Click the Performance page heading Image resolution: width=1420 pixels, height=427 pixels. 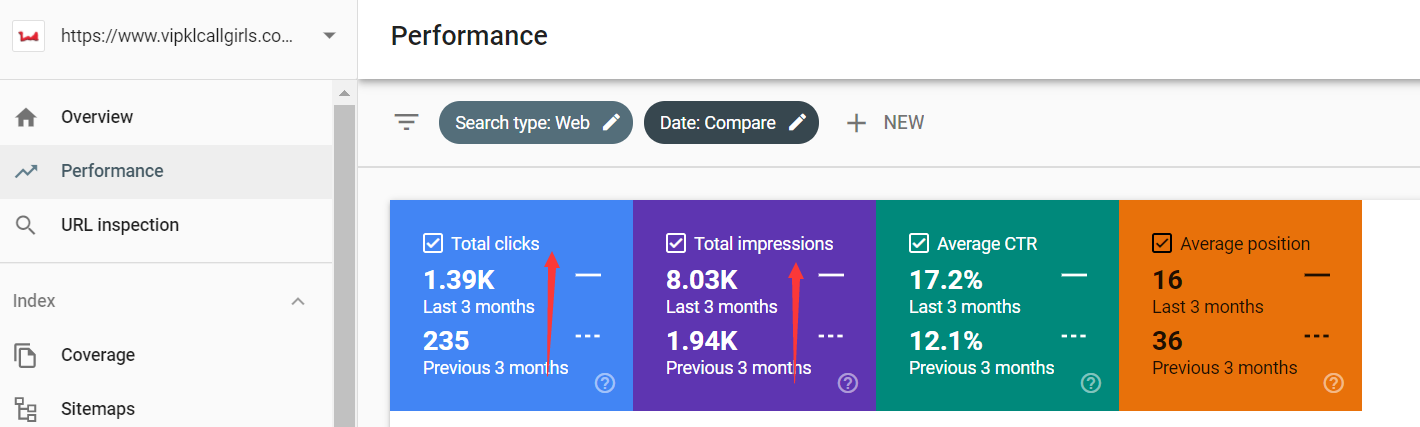click(x=469, y=36)
